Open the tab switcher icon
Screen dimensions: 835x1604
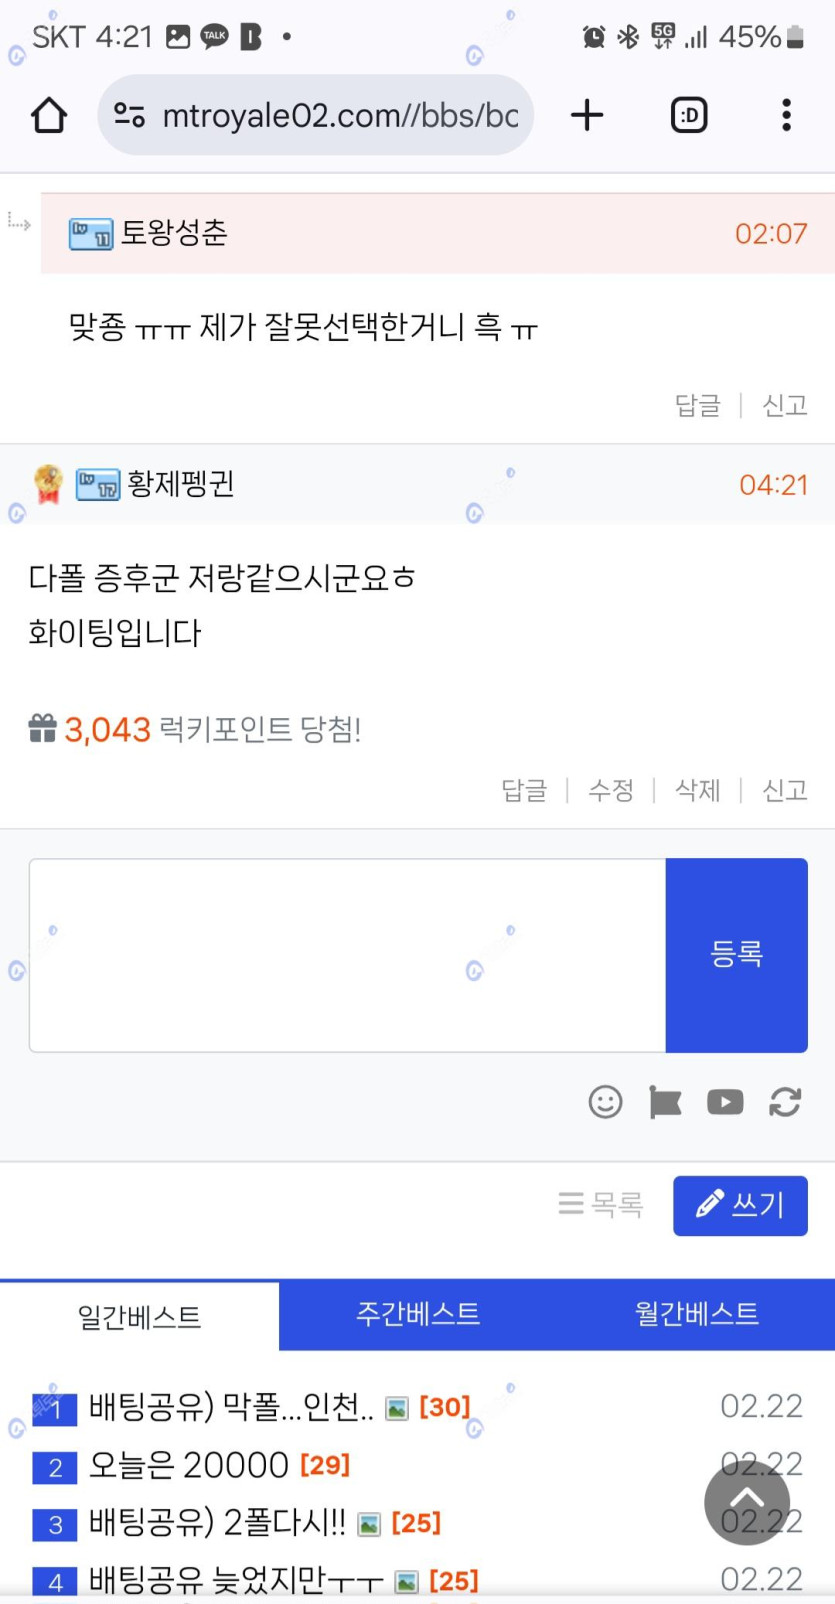coord(688,116)
